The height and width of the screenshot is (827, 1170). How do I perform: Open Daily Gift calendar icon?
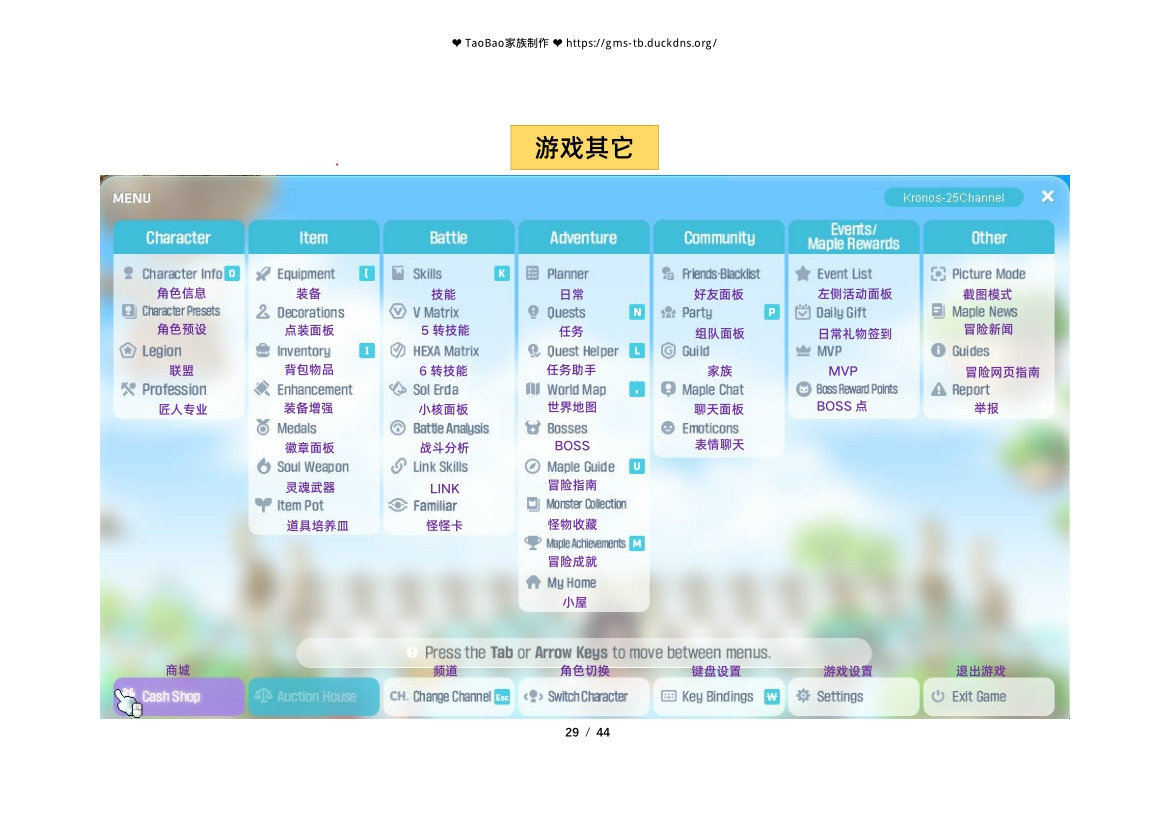(x=802, y=312)
